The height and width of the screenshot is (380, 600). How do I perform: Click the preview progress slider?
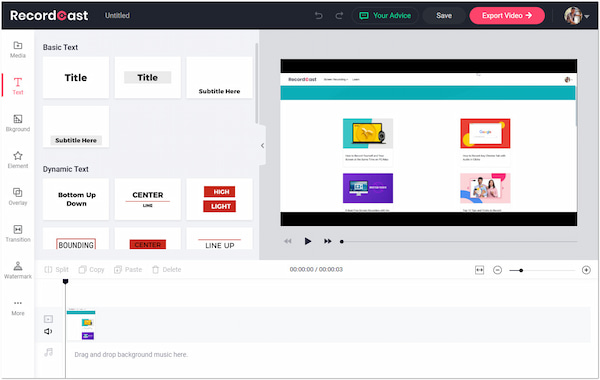tap(459, 241)
